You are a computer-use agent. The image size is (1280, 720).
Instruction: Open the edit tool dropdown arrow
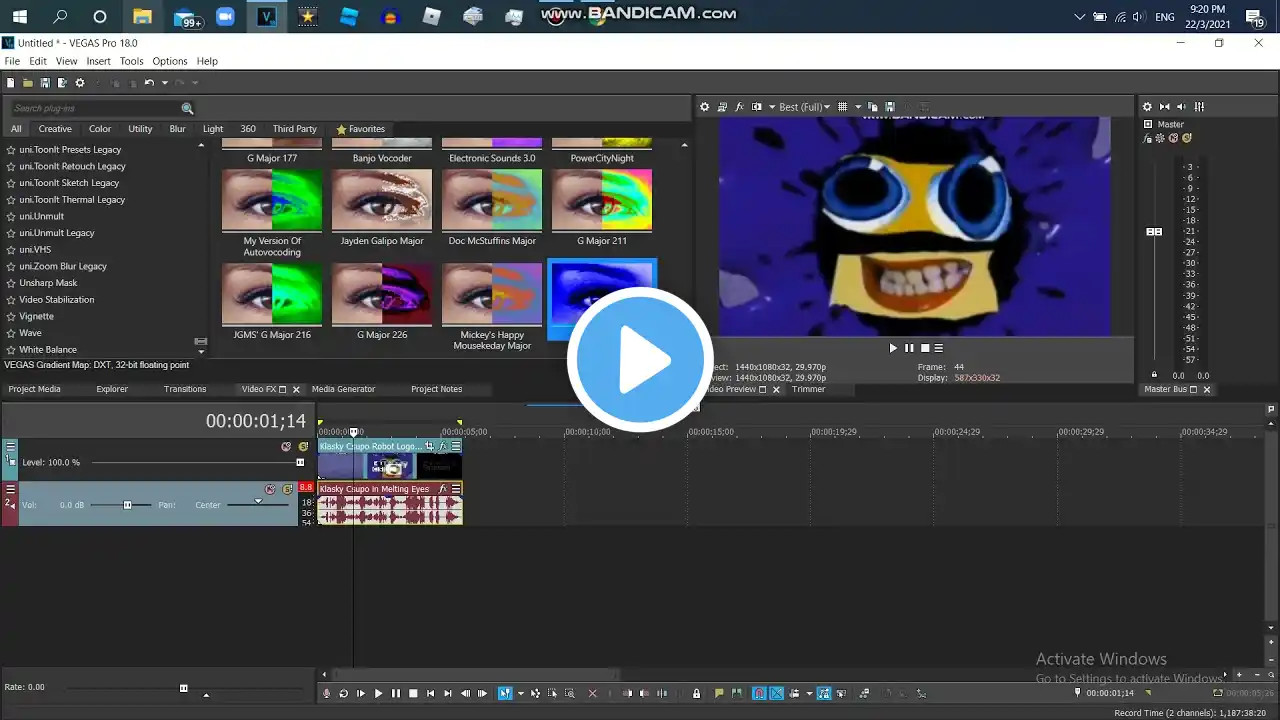pos(520,693)
